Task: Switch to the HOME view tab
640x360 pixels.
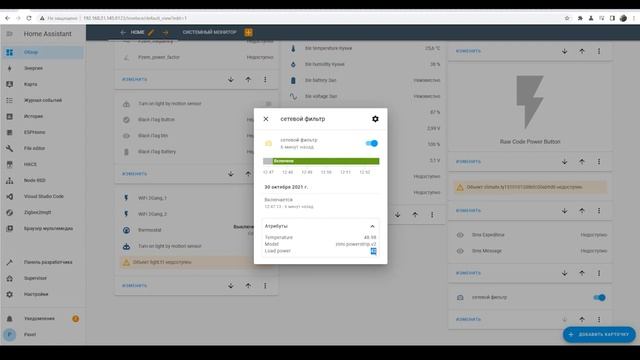Action: coord(138,32)
